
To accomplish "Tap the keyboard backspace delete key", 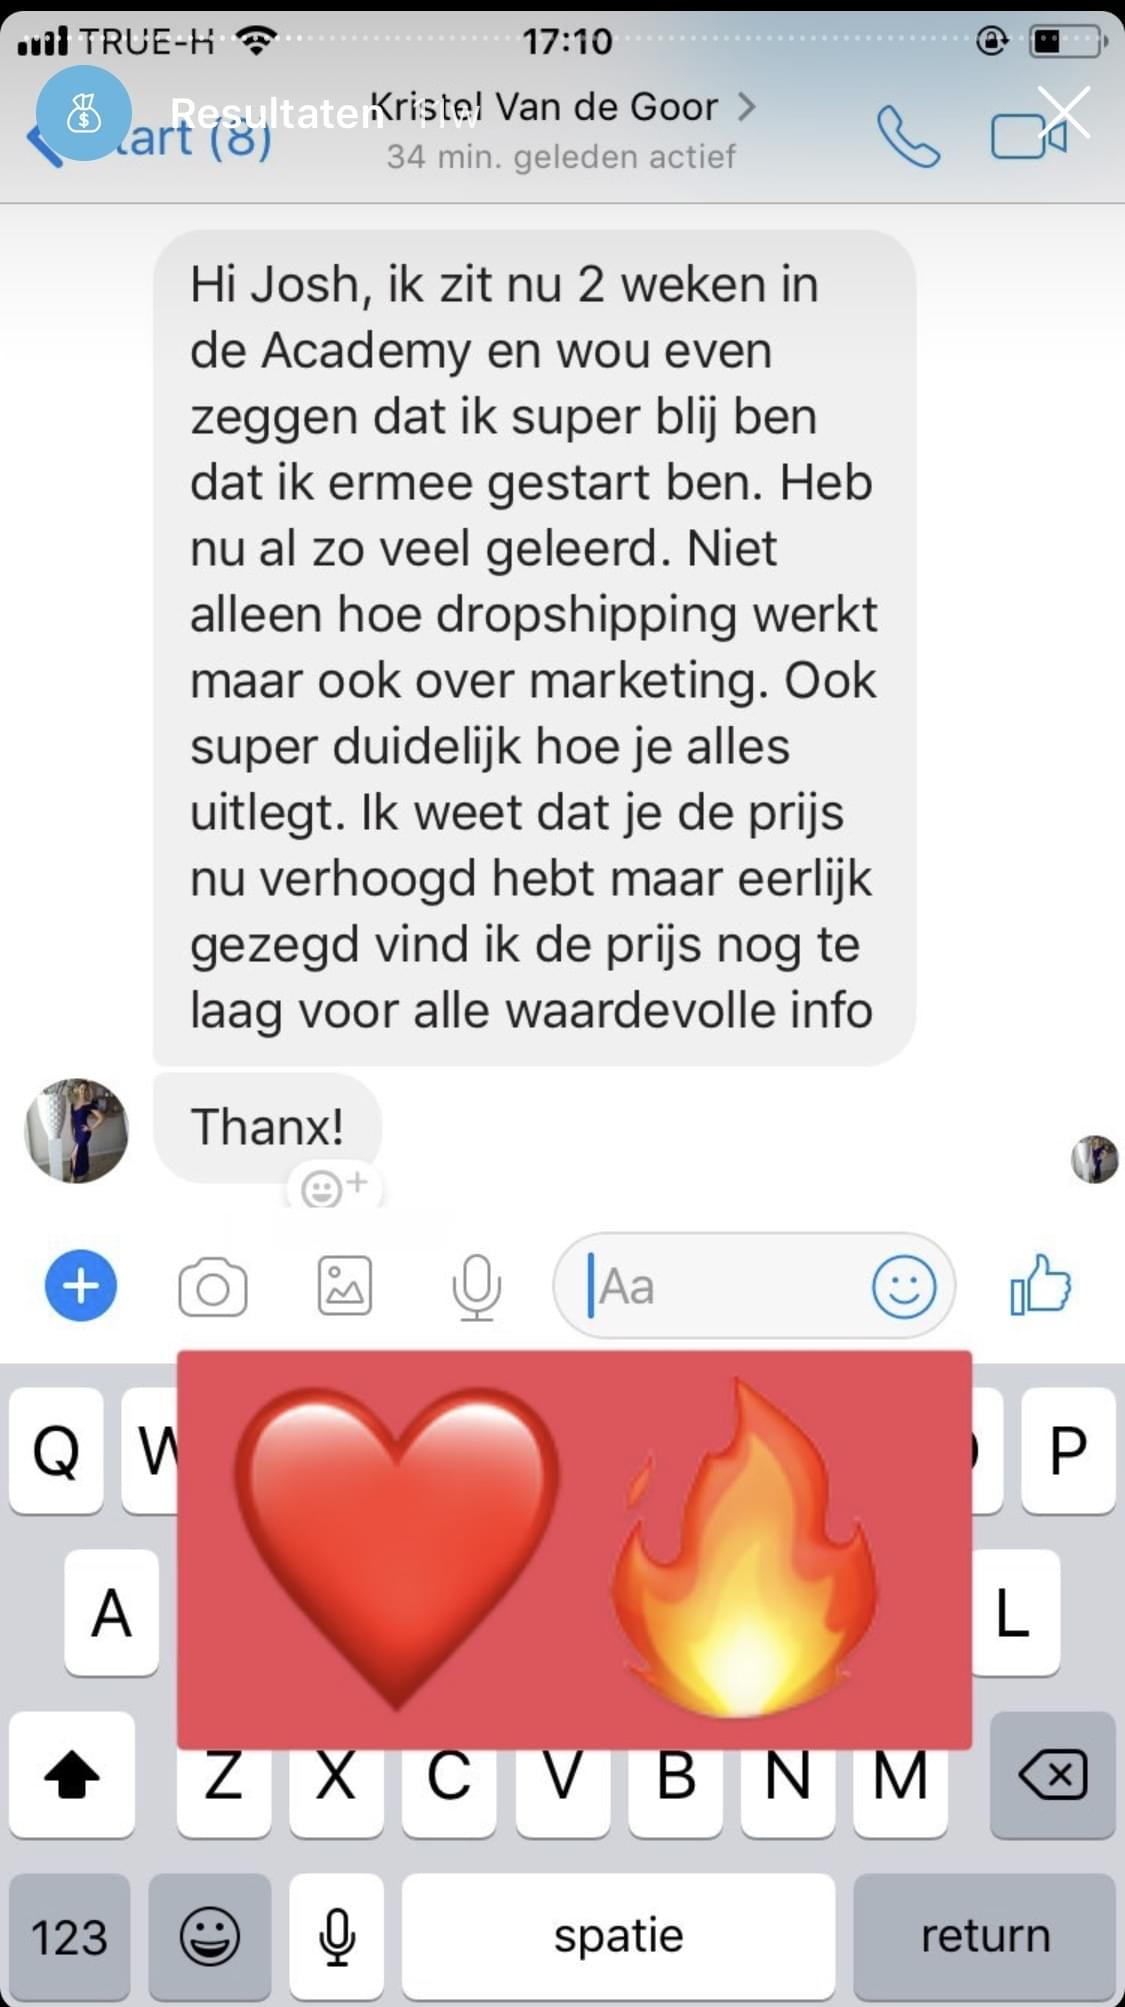I will point(1052,1775).
